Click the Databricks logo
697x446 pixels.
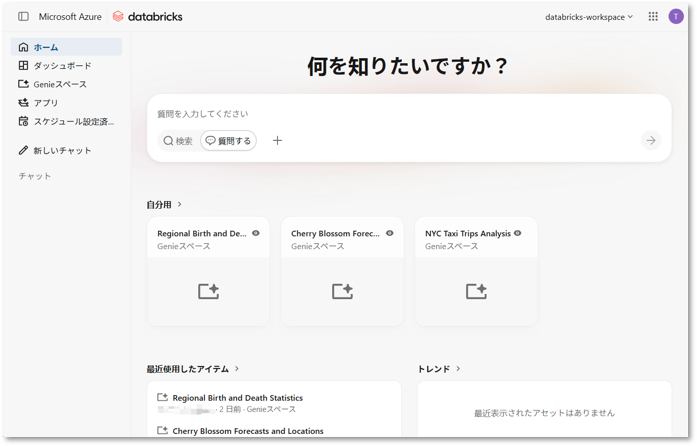point(148,17)
